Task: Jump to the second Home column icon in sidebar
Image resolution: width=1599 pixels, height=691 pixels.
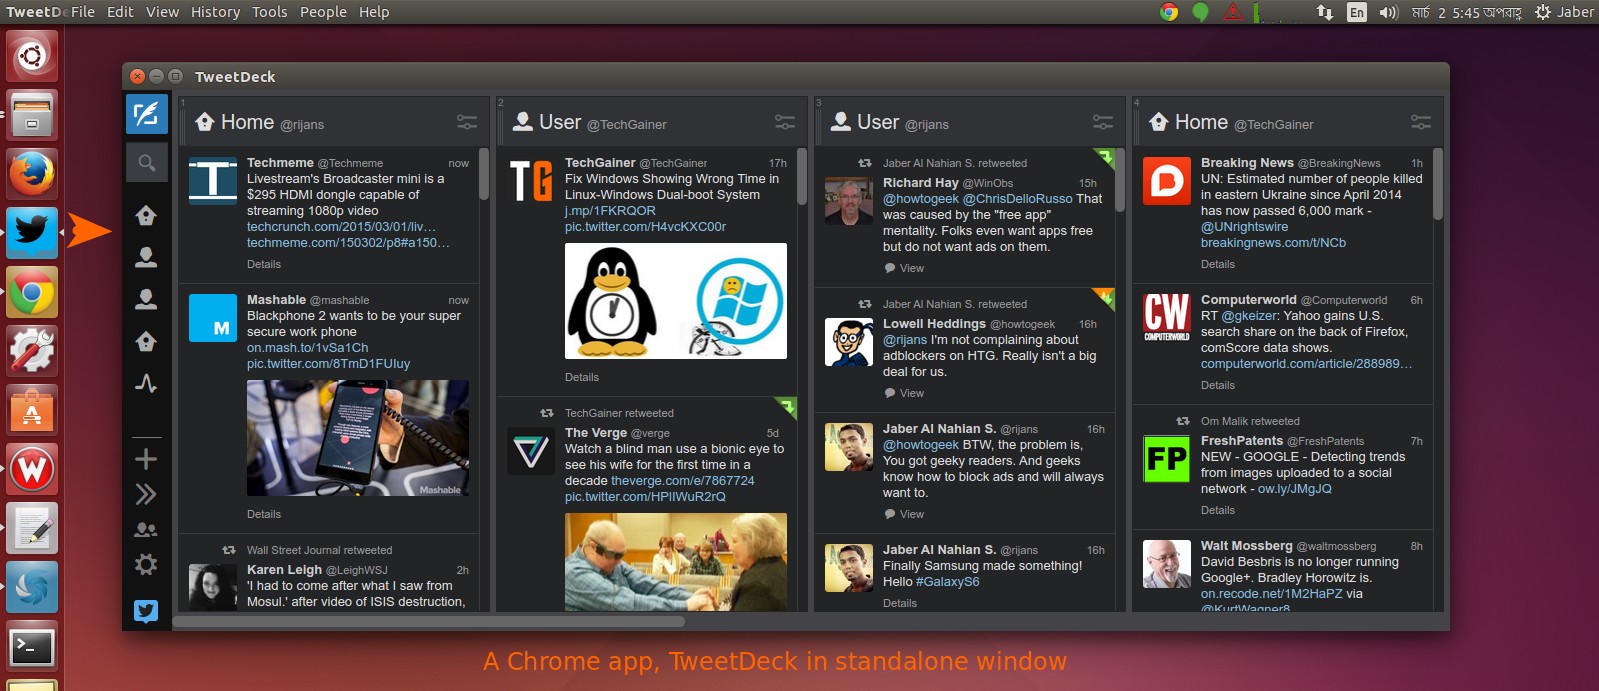Action: pos(146,342)
